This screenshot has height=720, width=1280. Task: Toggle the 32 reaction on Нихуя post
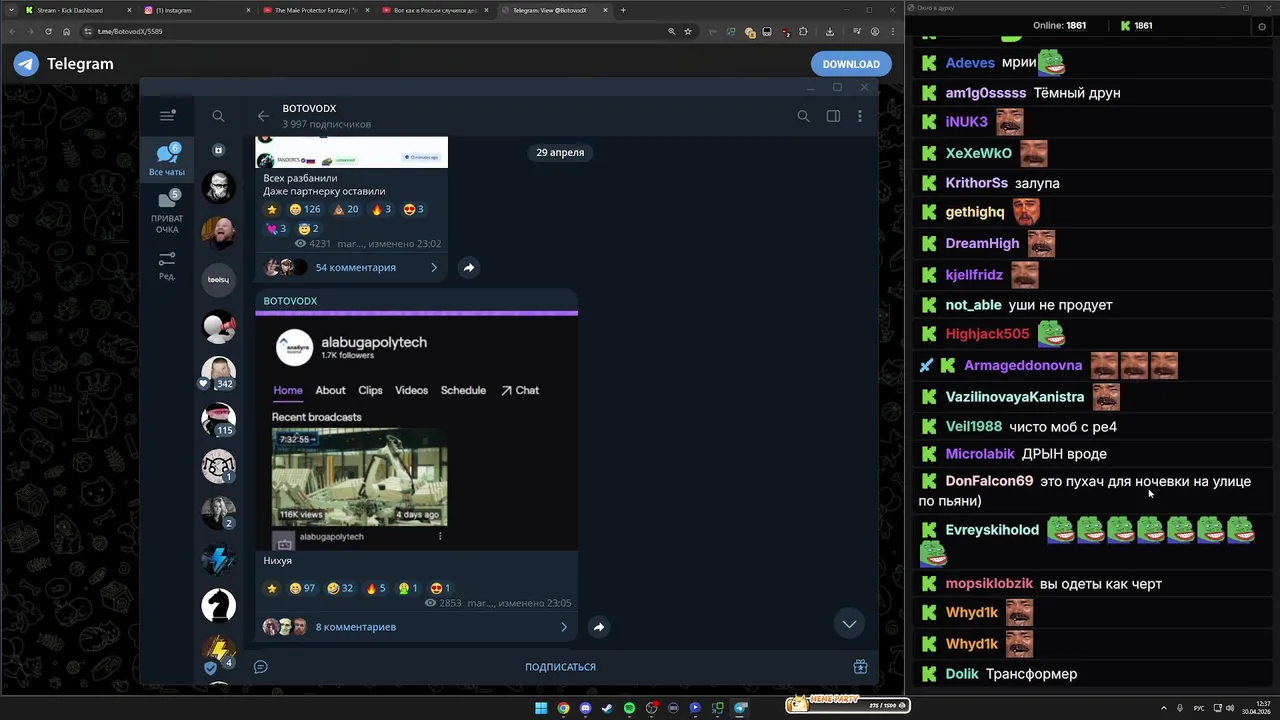pos(341,588)
